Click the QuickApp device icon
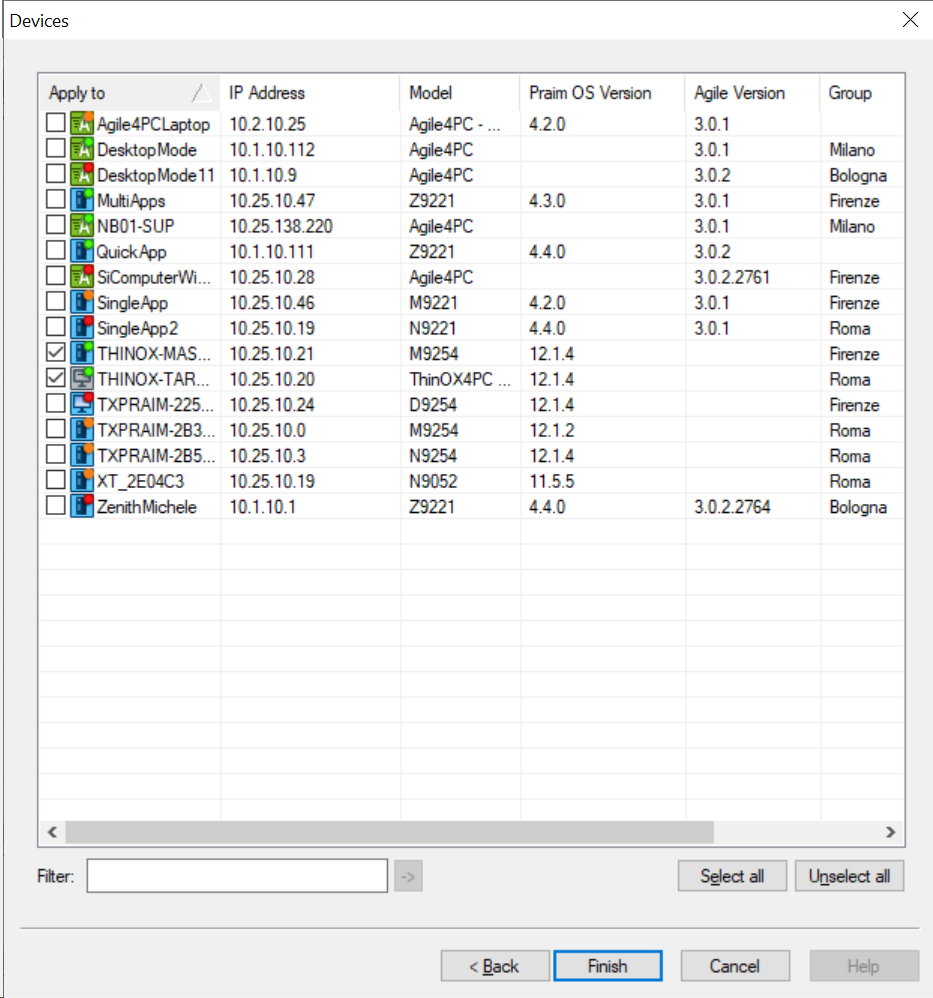 coord(82,251)
